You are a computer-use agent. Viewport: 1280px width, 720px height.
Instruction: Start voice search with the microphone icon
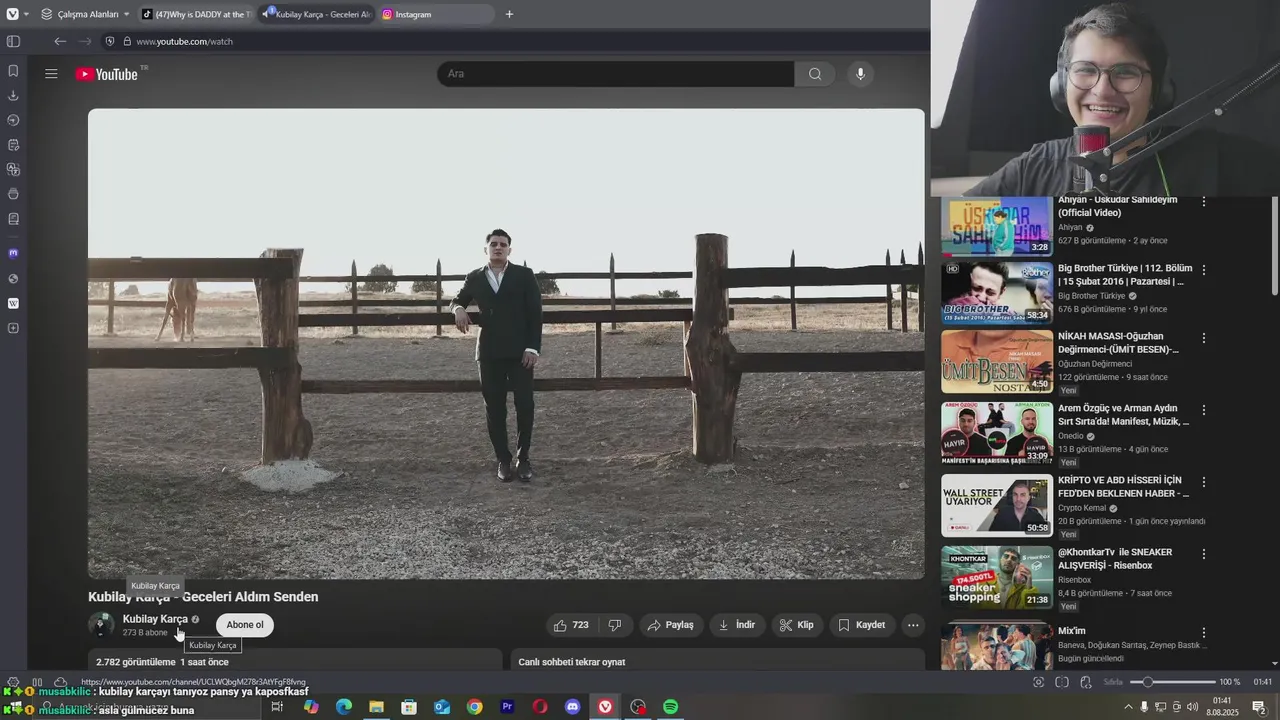(860, 74)
